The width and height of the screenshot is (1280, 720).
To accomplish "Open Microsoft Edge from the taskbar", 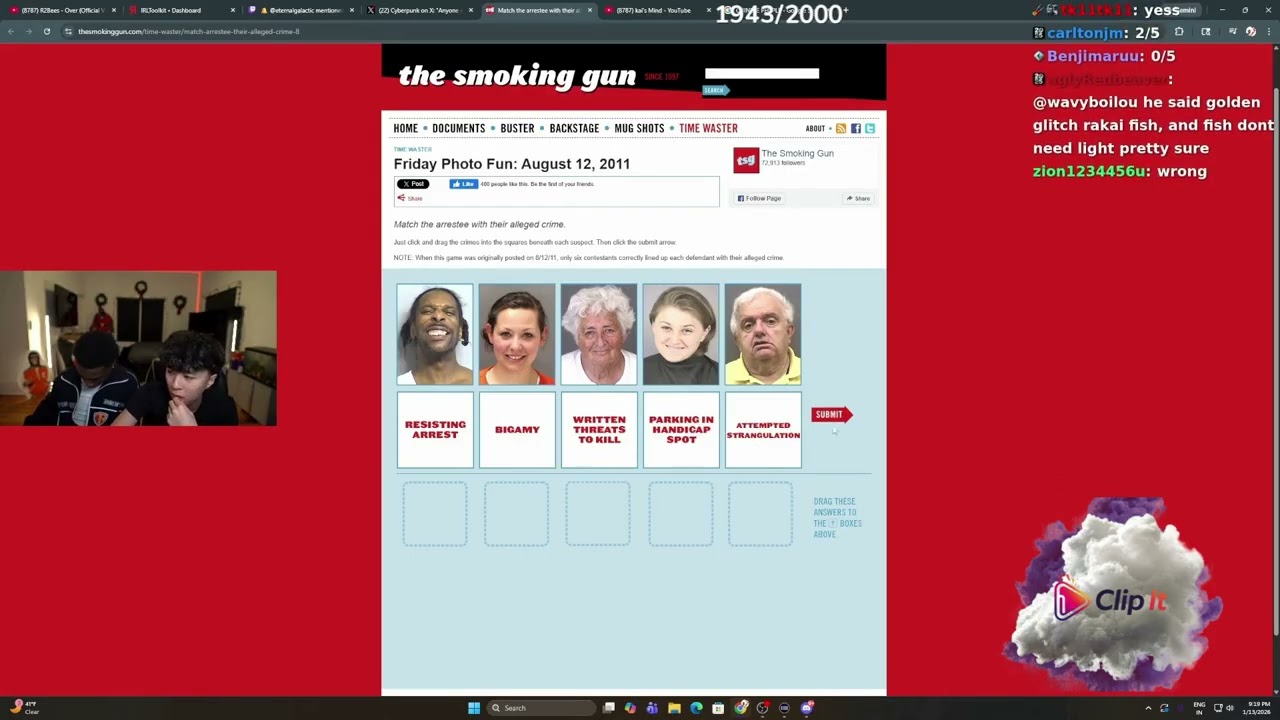I will (696, 708).
